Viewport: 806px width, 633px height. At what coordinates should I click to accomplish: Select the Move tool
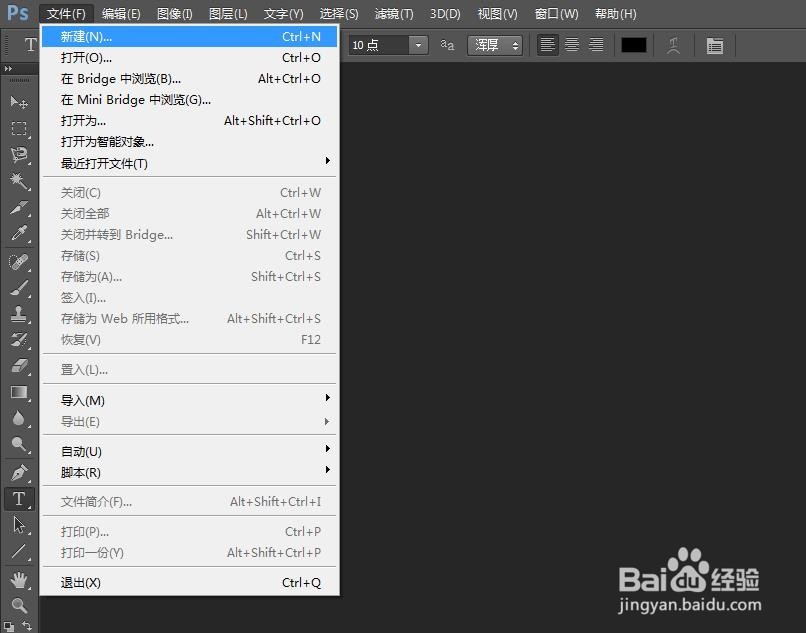pos(19,102)
